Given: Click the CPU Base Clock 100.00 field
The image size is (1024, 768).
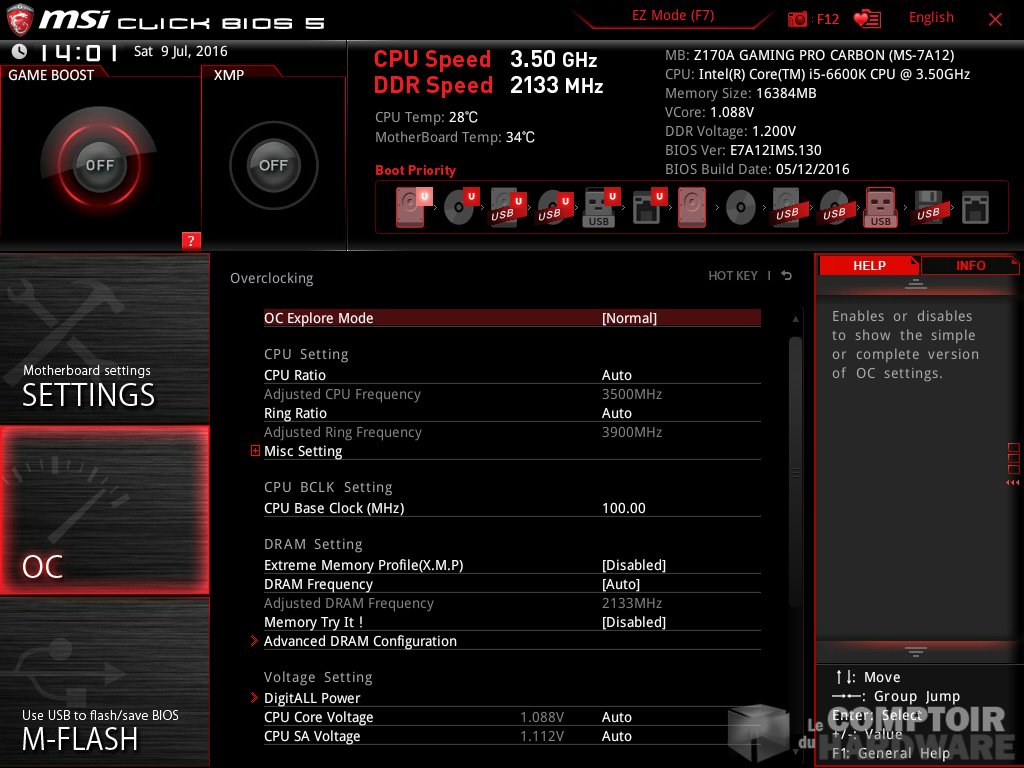Looking at the screenshot, I should pos(624,508).
